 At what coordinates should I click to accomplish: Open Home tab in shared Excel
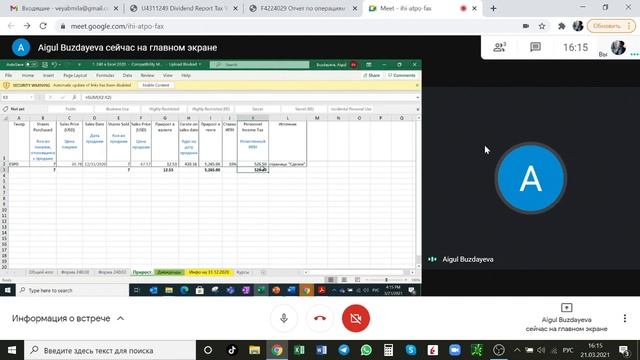28,76
